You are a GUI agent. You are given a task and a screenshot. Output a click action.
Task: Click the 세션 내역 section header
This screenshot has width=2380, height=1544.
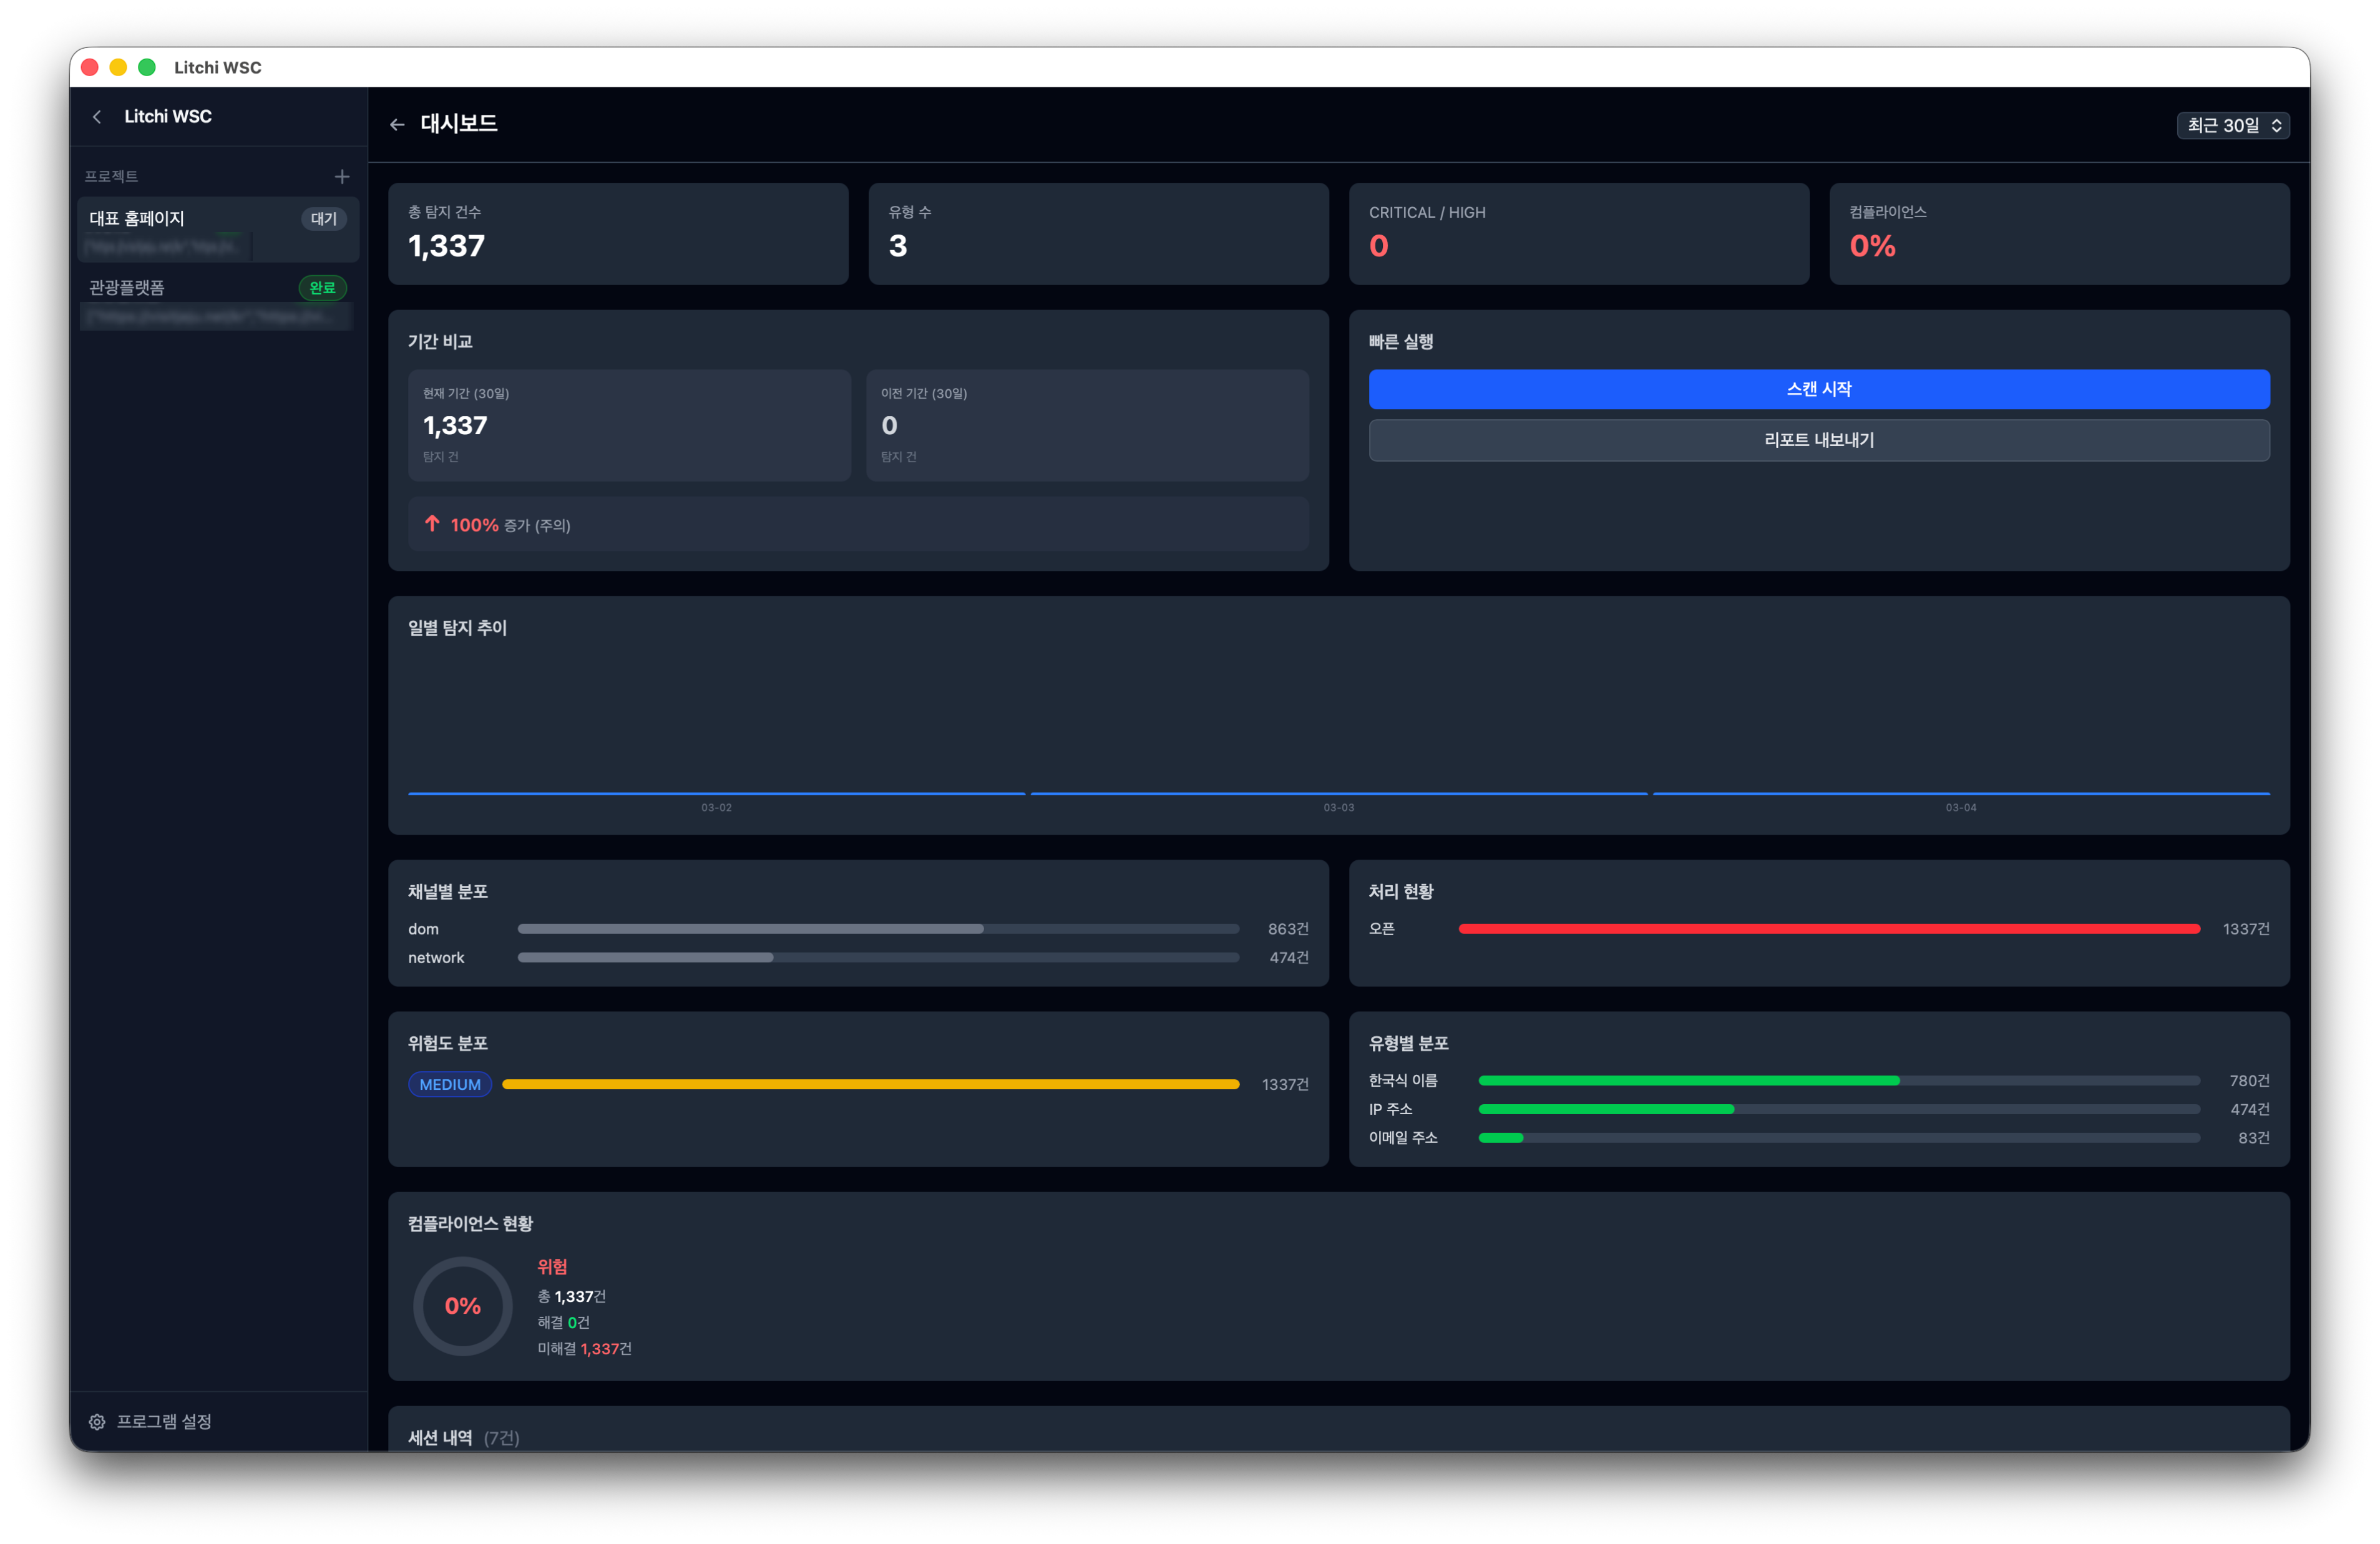(440, 1437)
